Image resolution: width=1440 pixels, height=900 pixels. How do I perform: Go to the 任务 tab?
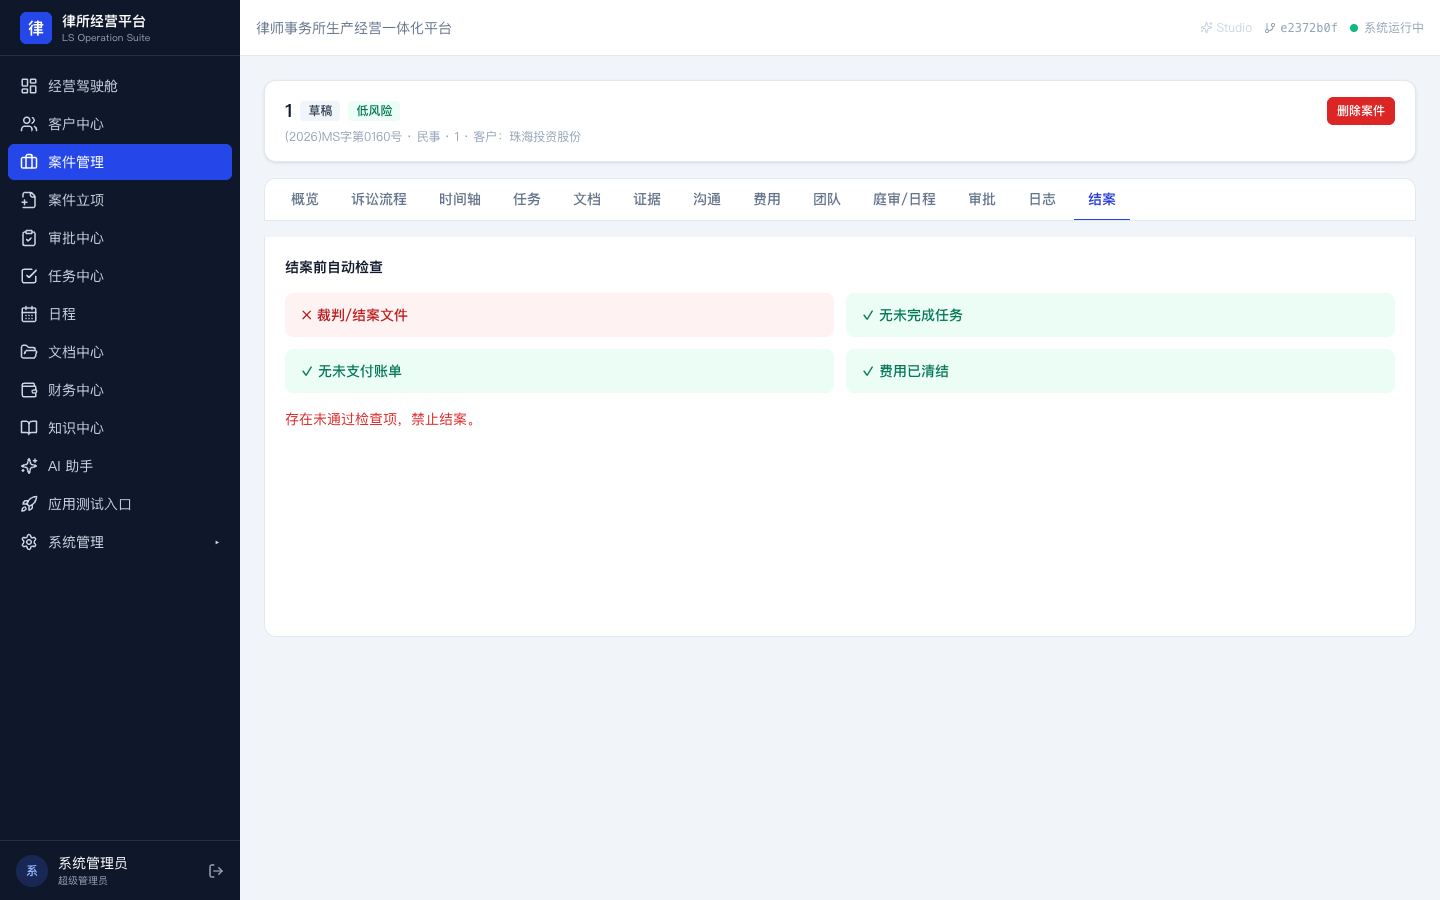coord(527,200)
